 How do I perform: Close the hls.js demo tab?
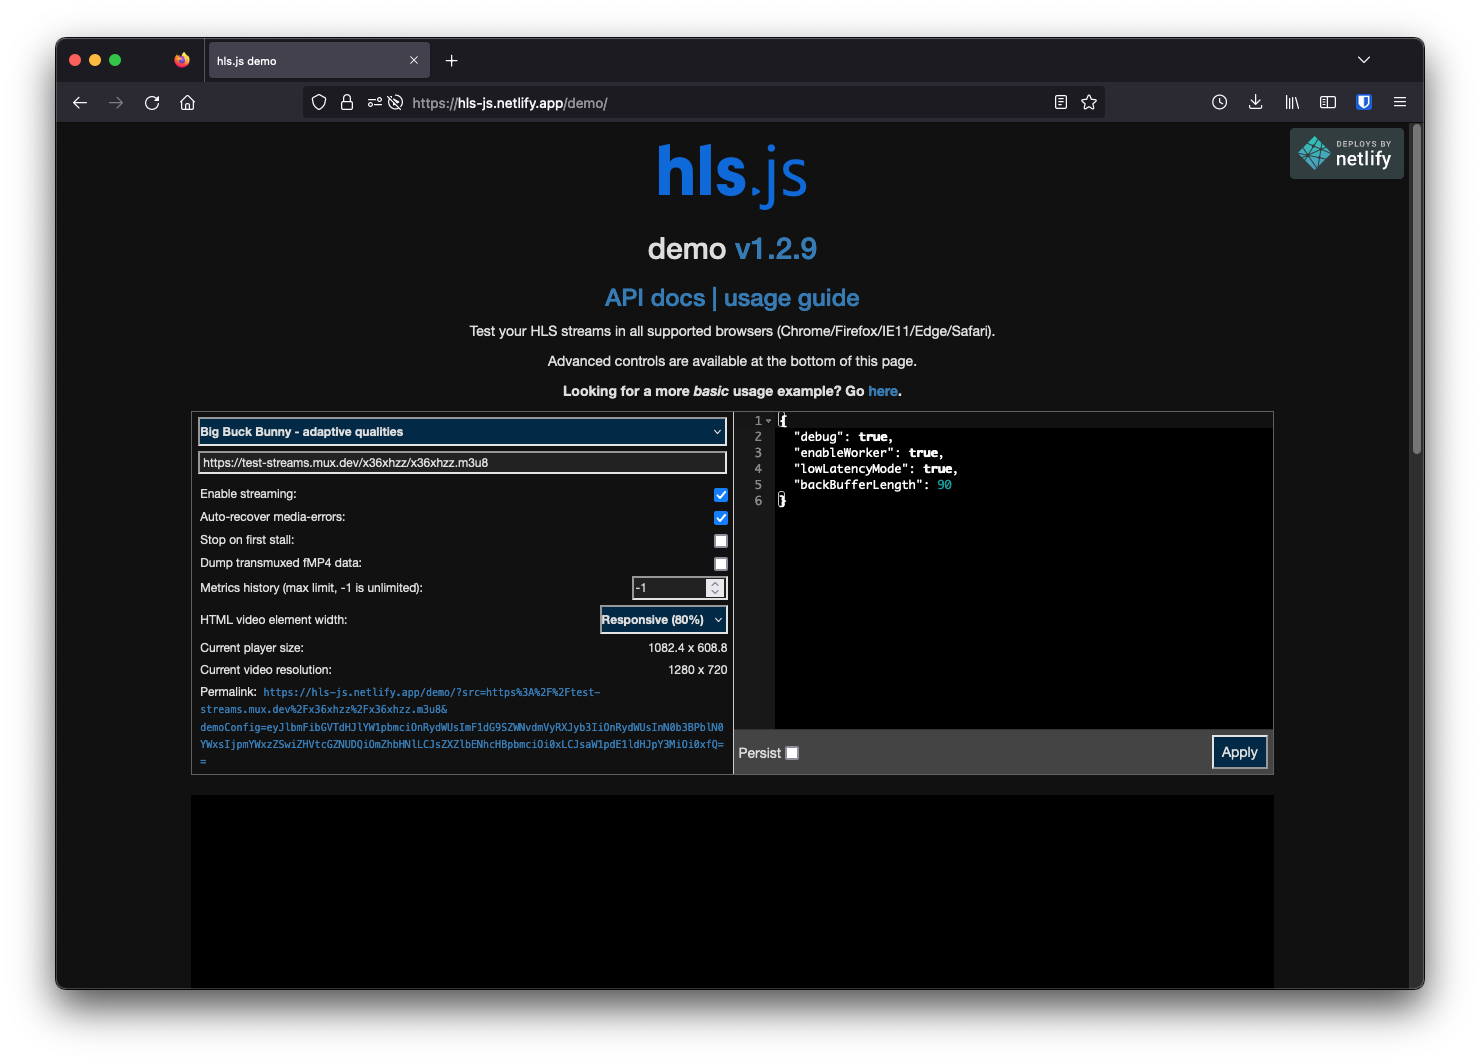point(414,60)
